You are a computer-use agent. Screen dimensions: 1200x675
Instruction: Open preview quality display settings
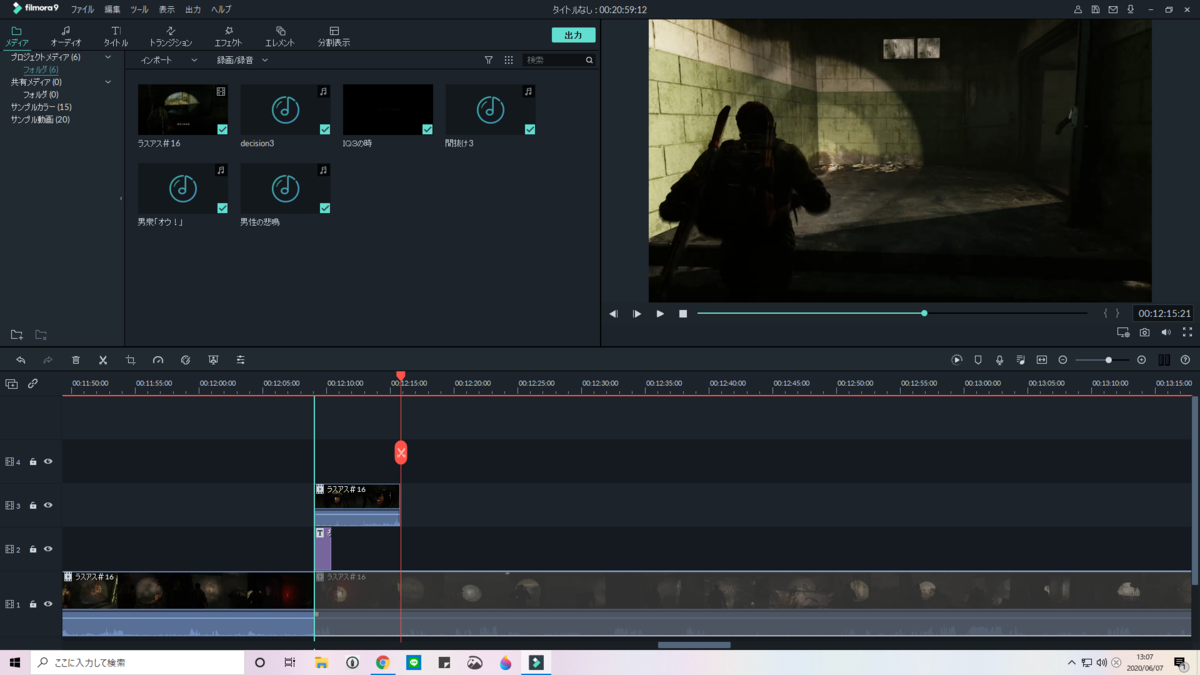click(1123, 332)
